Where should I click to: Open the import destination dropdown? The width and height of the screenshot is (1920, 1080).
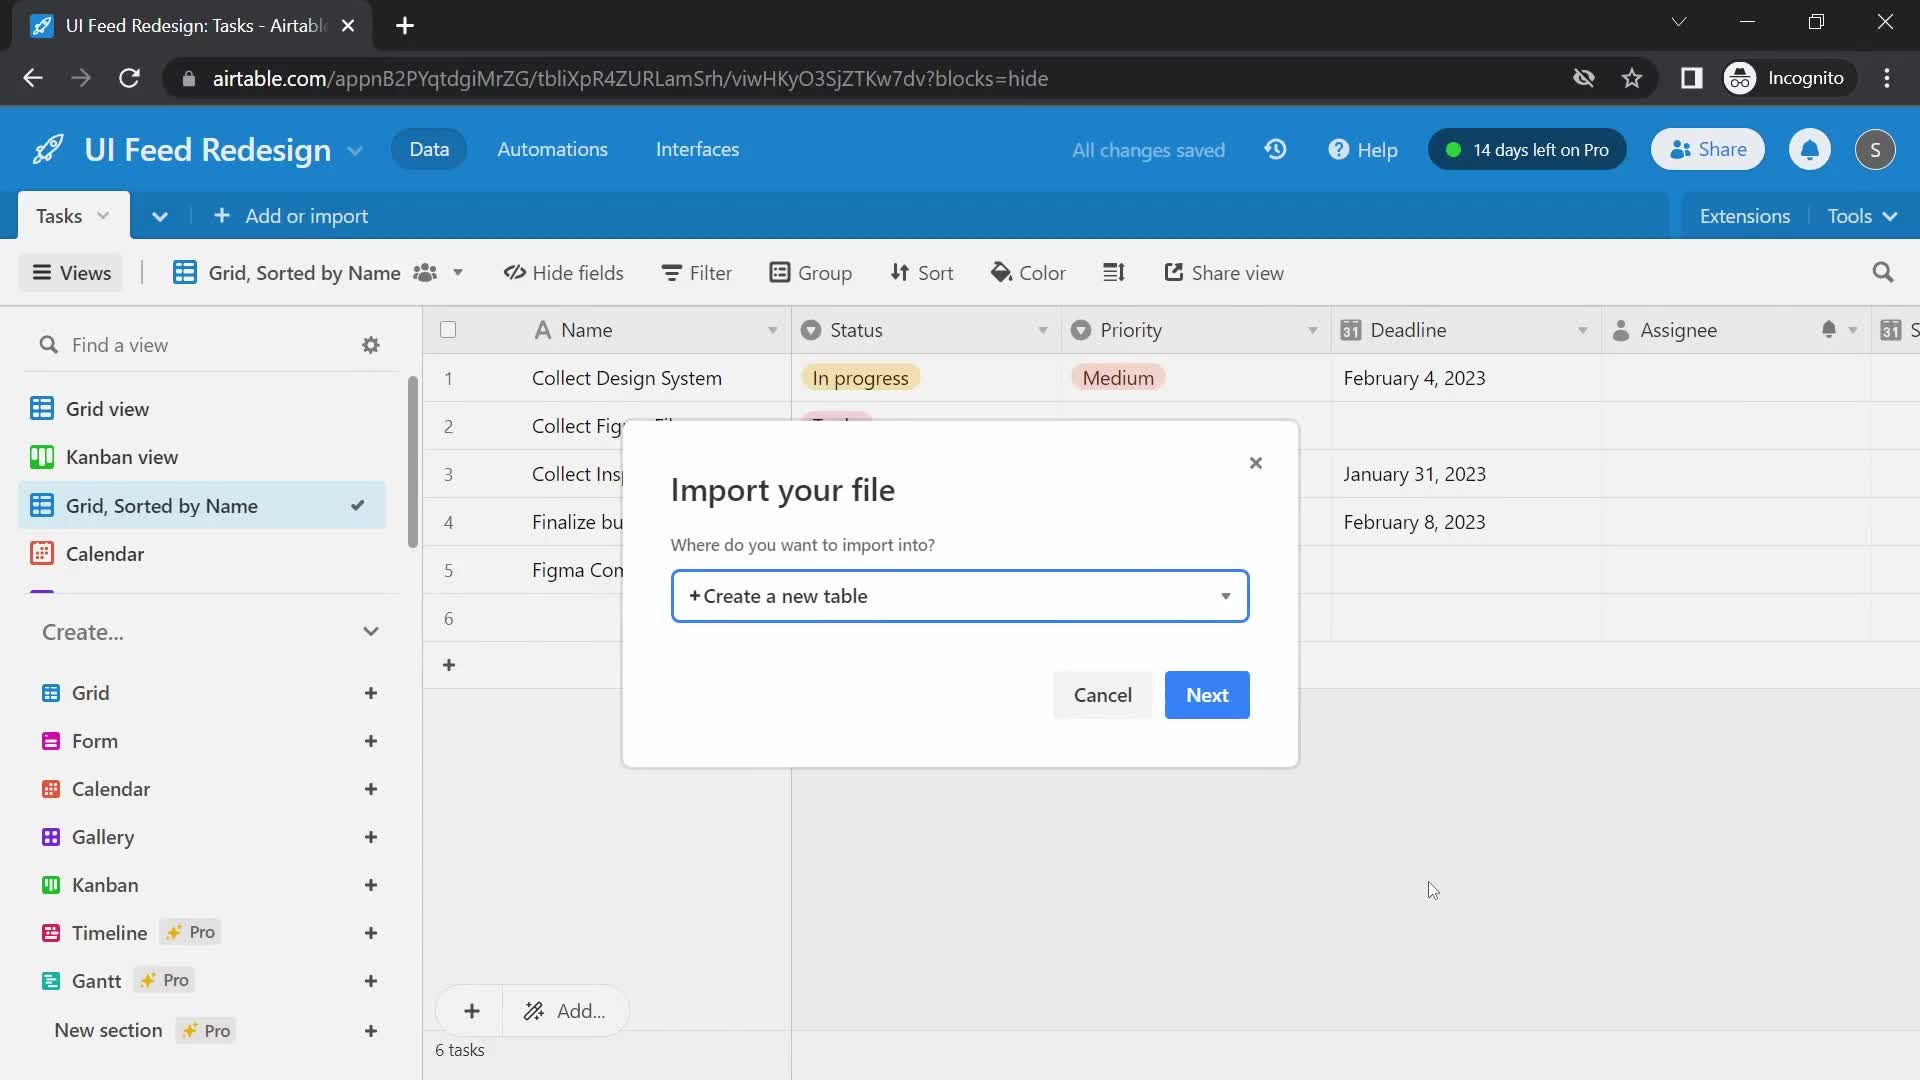coord(959,595)
